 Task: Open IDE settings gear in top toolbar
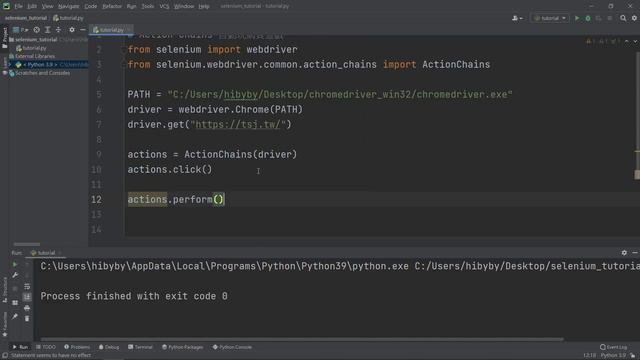(x=634, y=18)
